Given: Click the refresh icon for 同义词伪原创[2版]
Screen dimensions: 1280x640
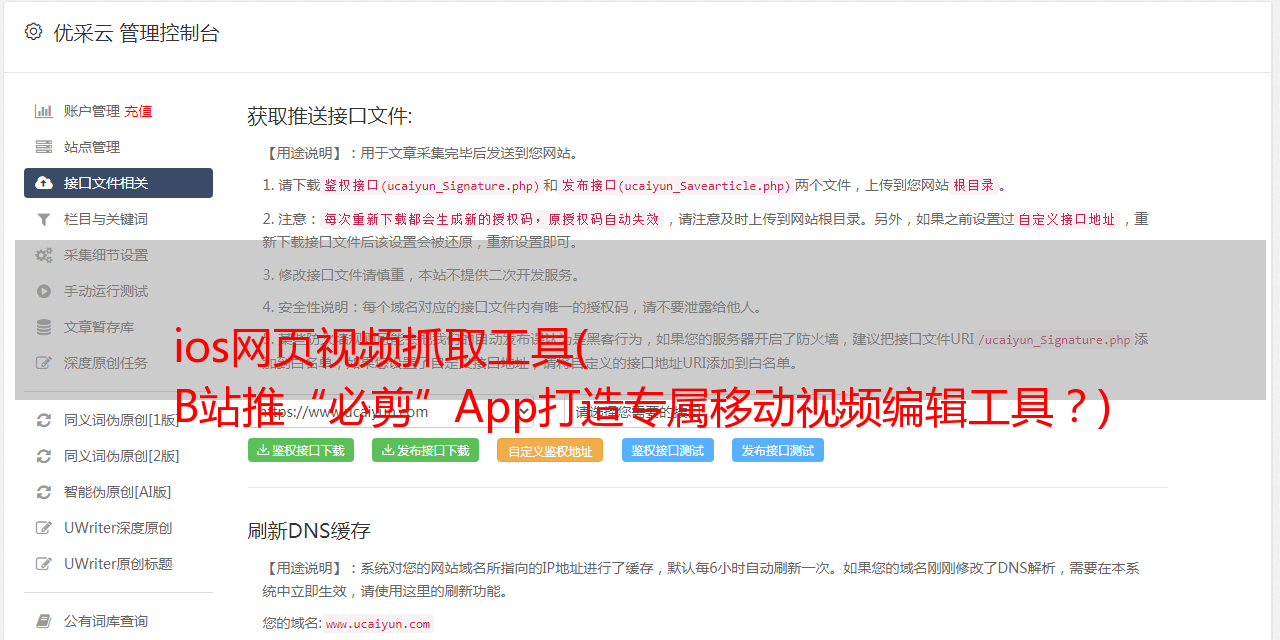Looking at the screenshot, I should click(x=44, y=456).
